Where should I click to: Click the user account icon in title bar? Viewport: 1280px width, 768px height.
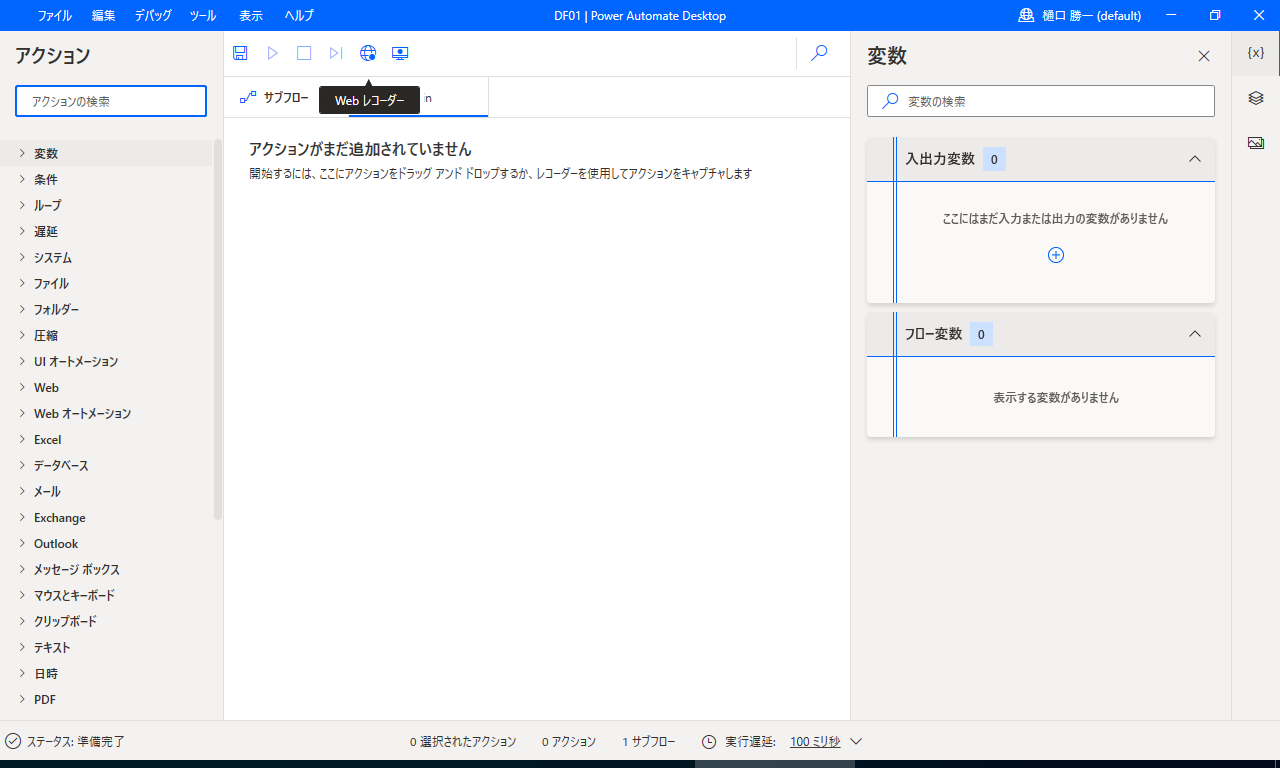(x=1026, y=15)
